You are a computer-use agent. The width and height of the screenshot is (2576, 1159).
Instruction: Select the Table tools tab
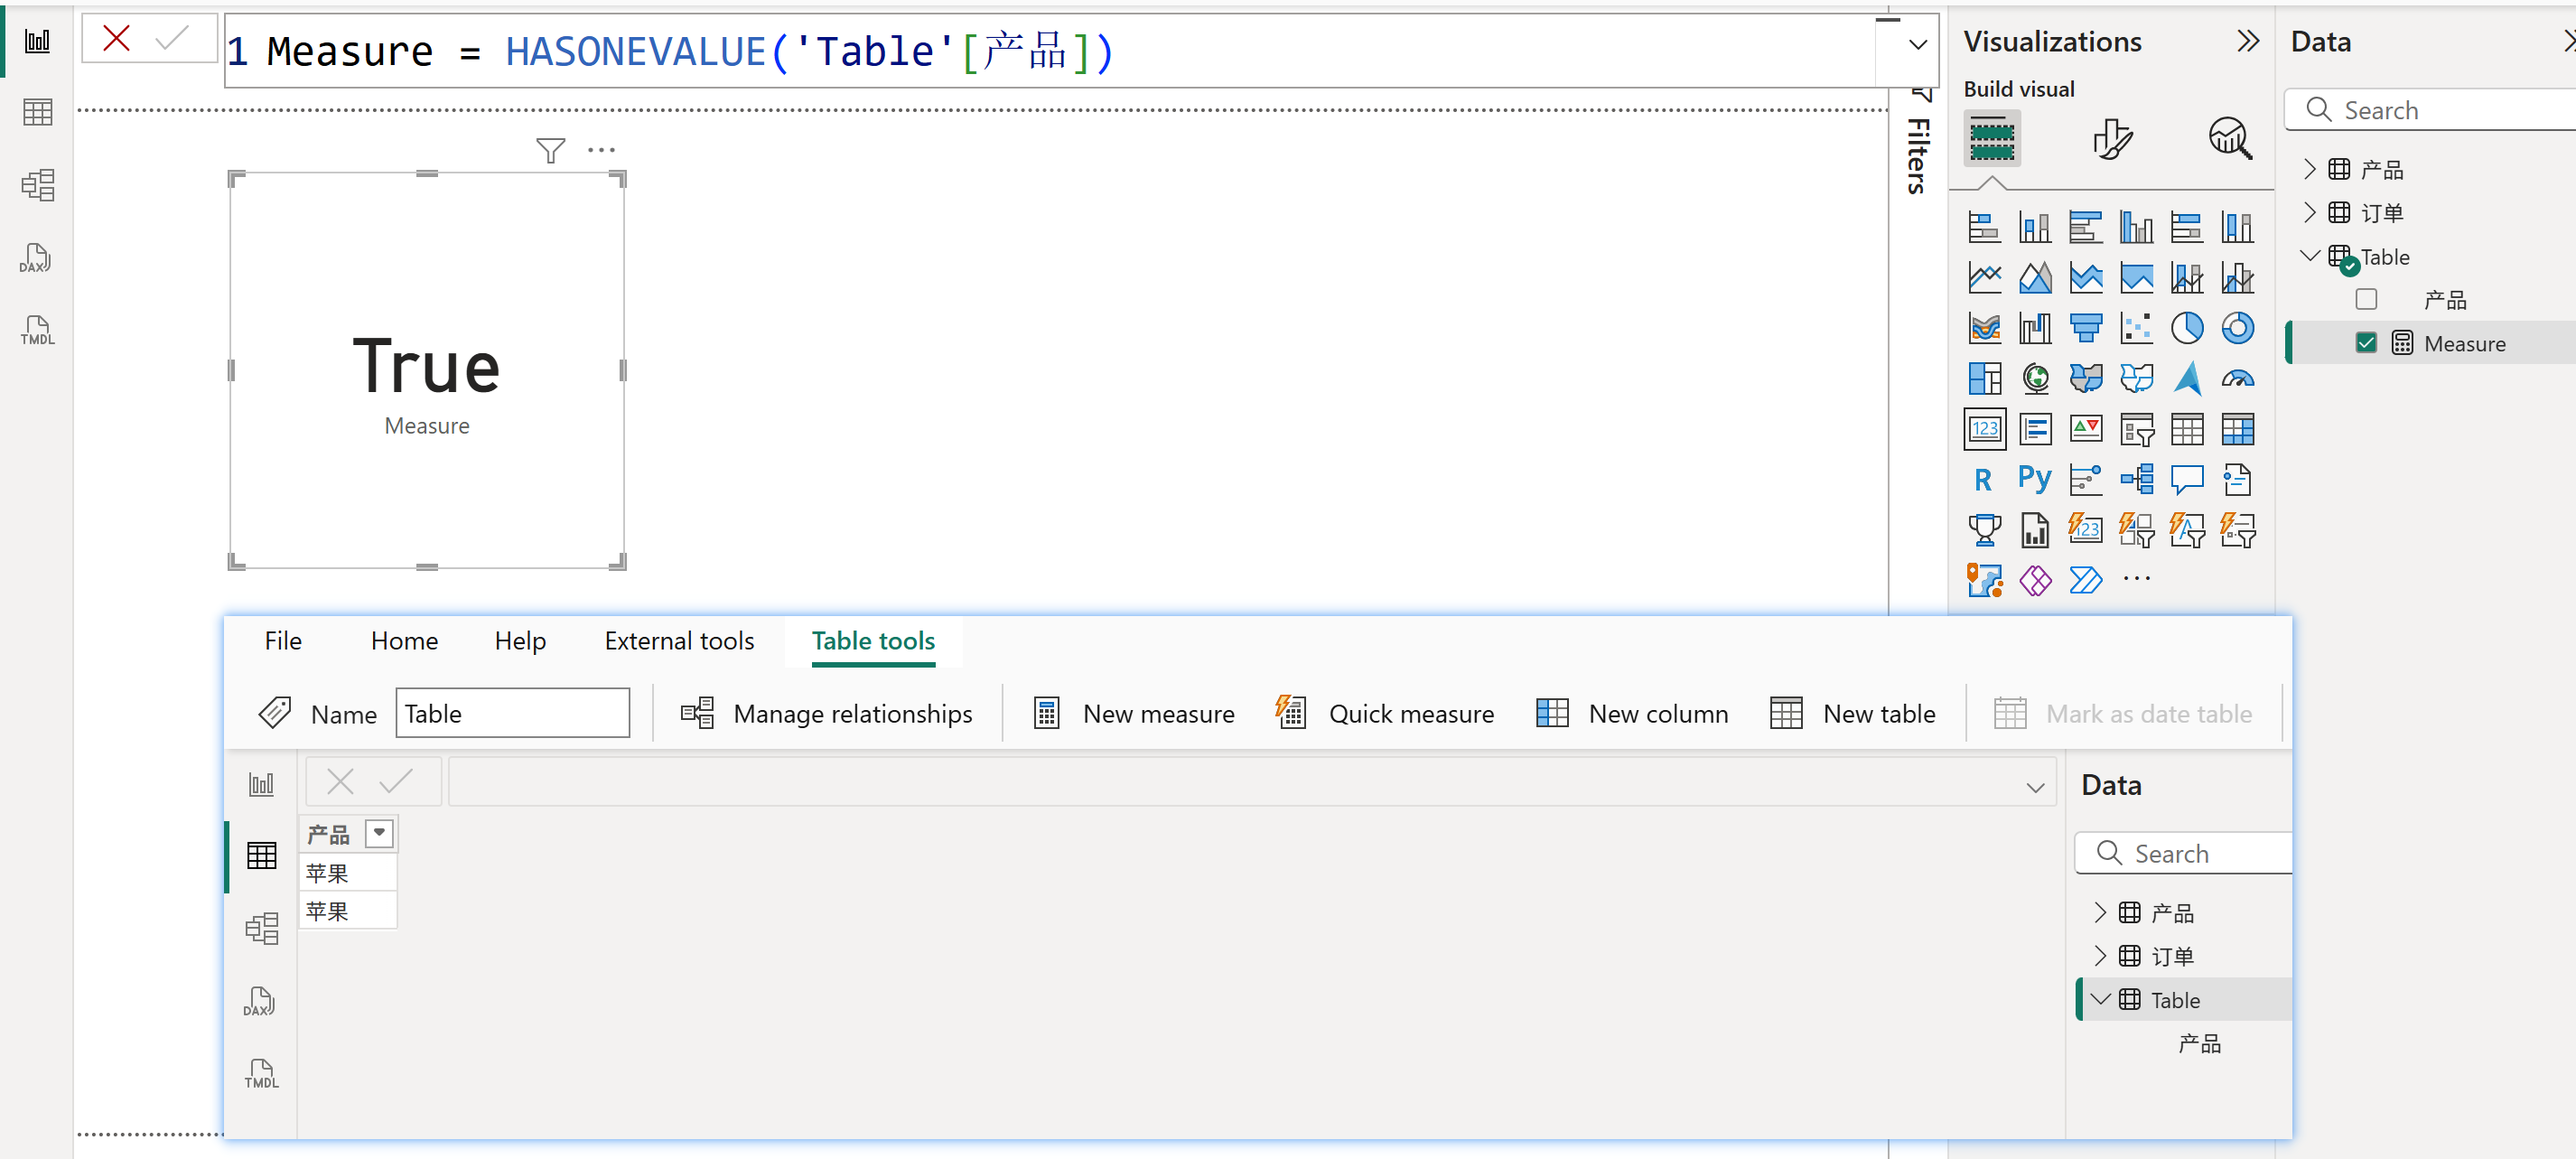point(873,641)
